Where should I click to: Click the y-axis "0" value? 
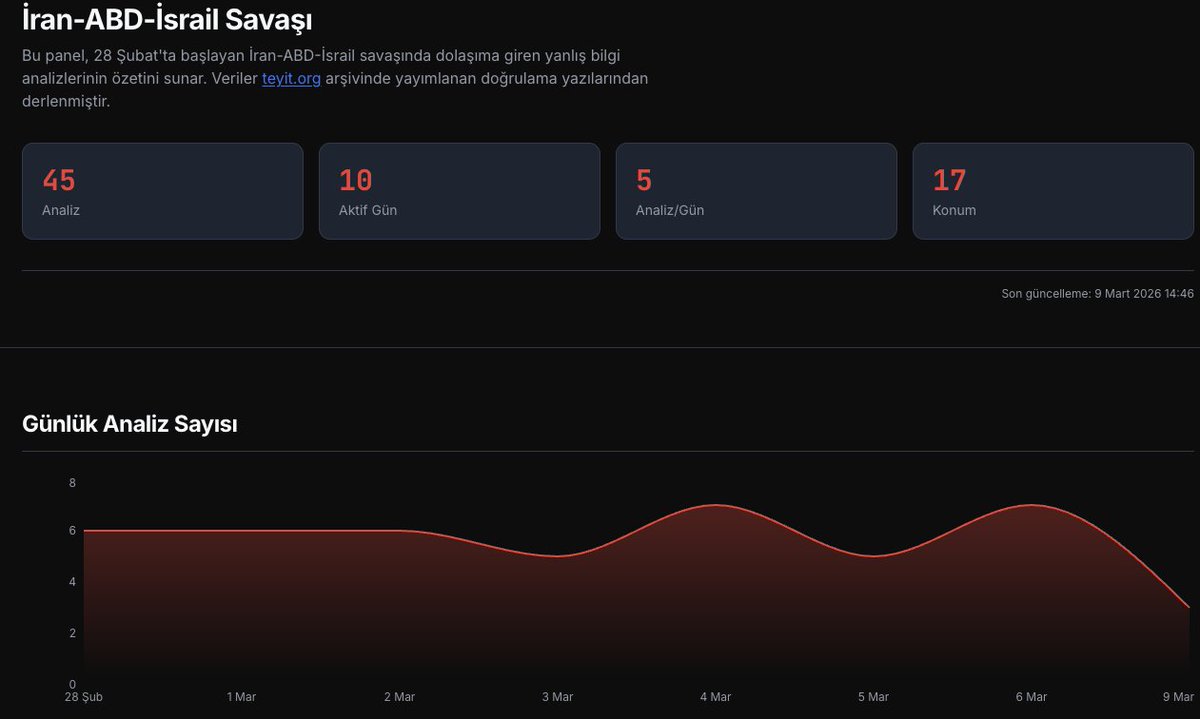(71, 686)
